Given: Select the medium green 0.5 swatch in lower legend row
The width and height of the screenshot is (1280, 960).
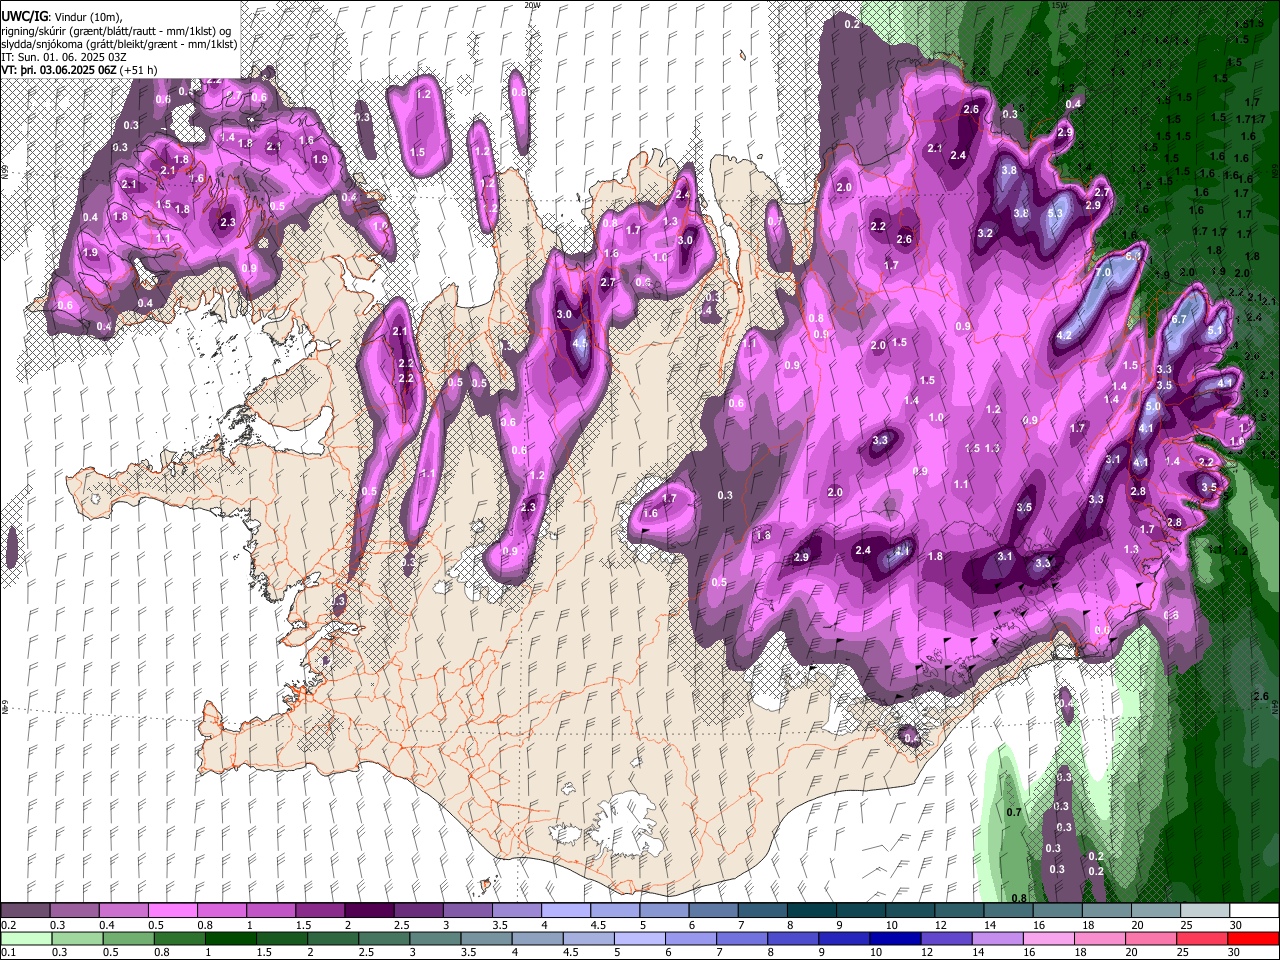Looking at the screenshot, I should [128, 938].
